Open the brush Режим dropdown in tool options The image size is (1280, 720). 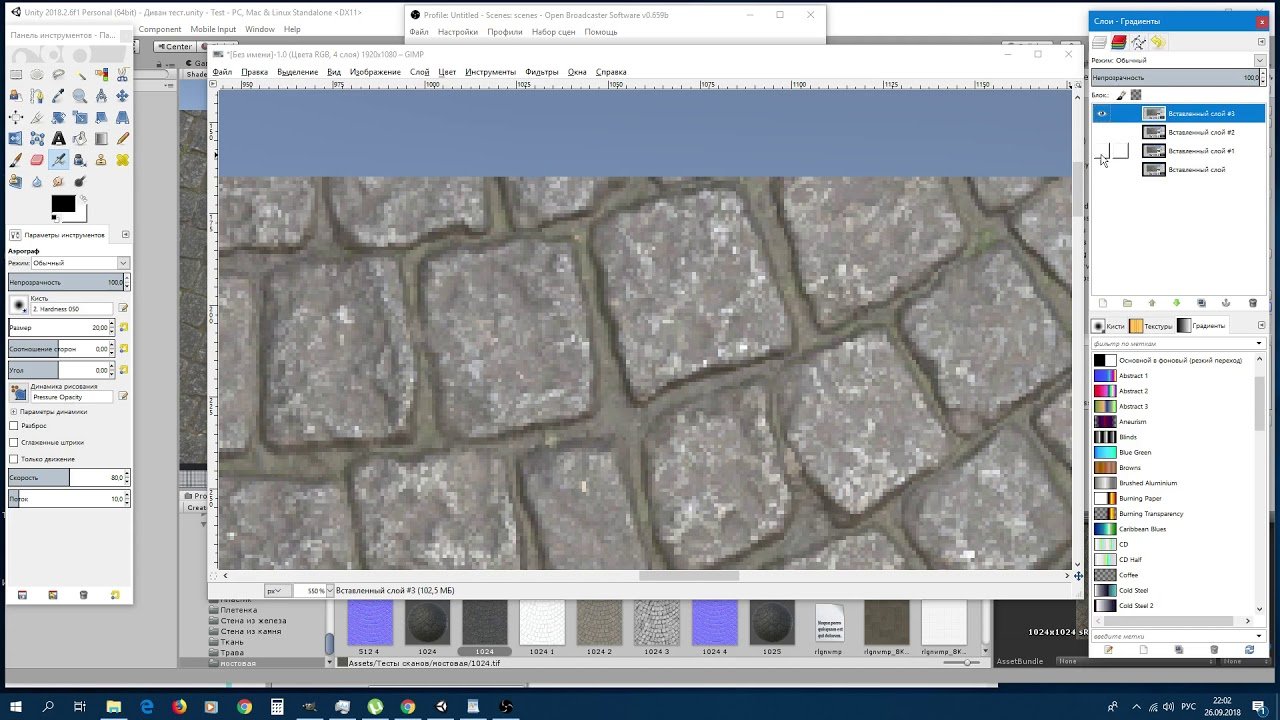pos(80,263)
